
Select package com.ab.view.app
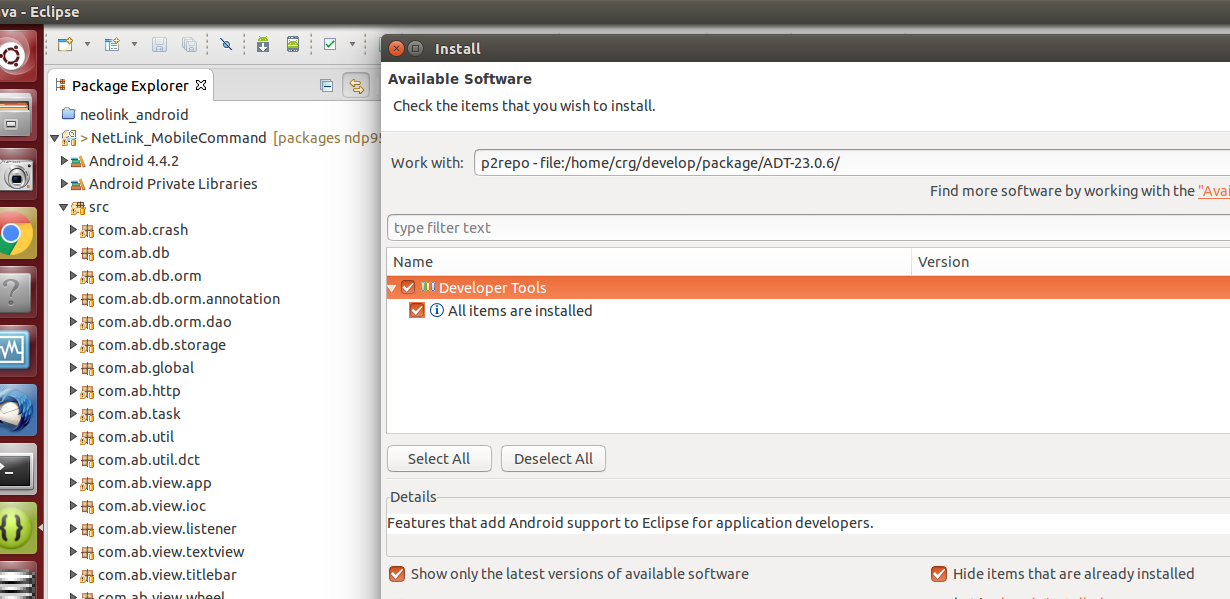coord(154,483)
